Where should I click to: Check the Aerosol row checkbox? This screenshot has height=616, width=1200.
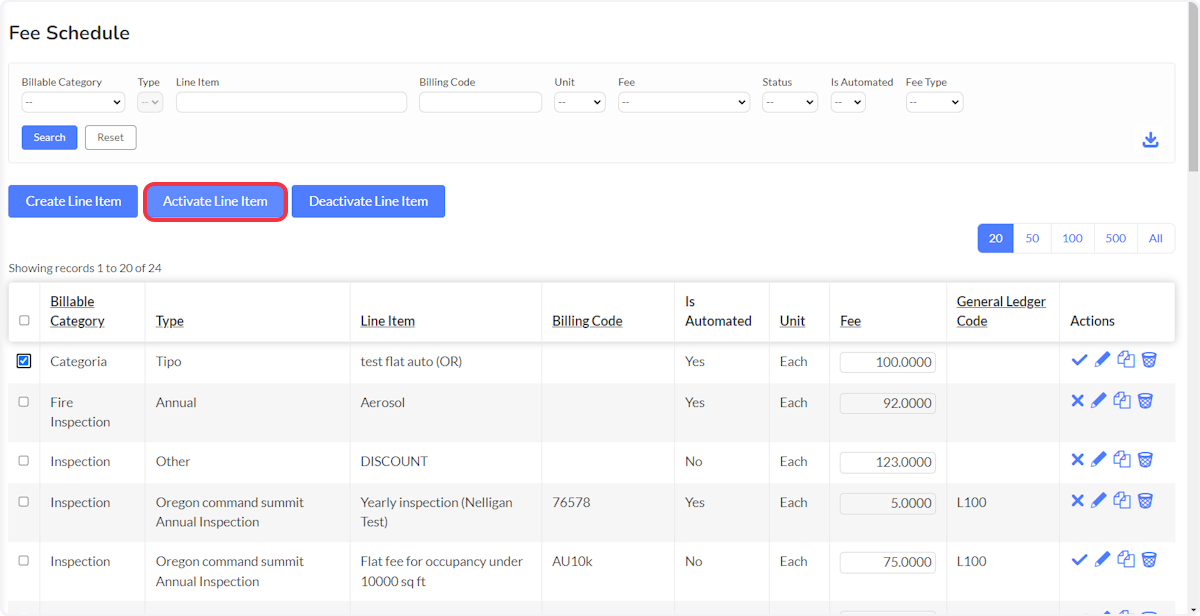click(24, 402)
